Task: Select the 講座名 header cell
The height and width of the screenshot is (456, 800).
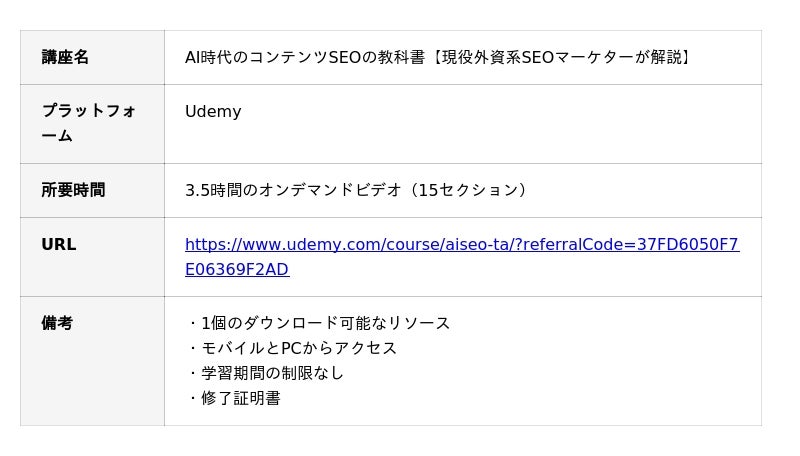Action: coord(92,57)
